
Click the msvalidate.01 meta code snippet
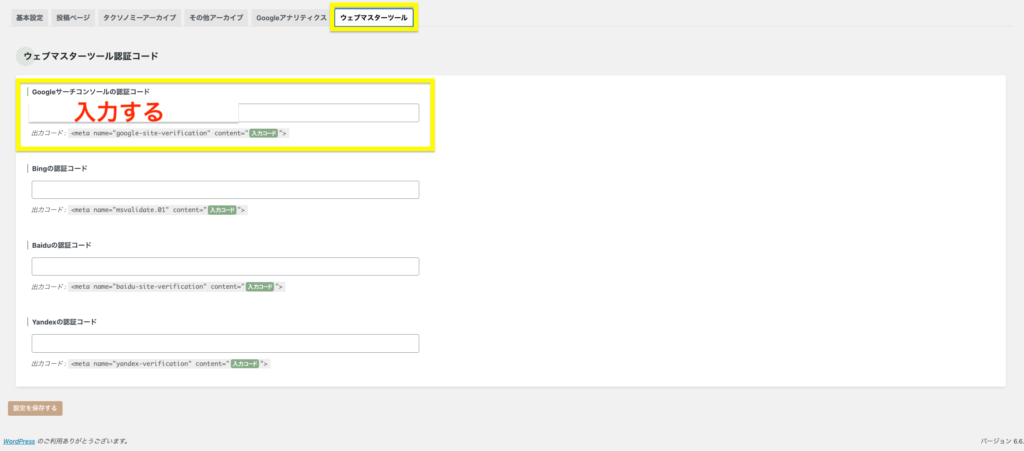click(157, 210)
